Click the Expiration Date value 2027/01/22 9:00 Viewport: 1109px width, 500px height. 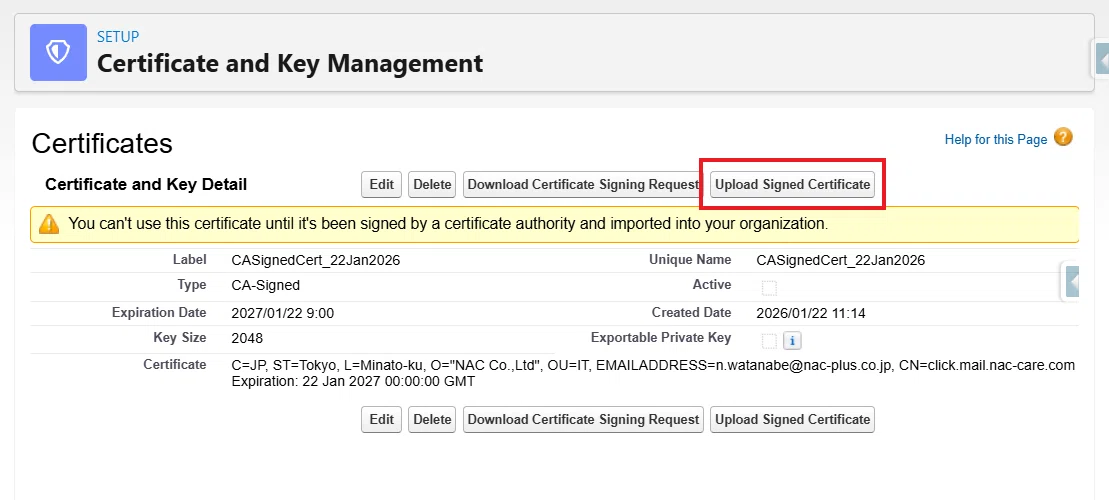(x=282, y=313)
